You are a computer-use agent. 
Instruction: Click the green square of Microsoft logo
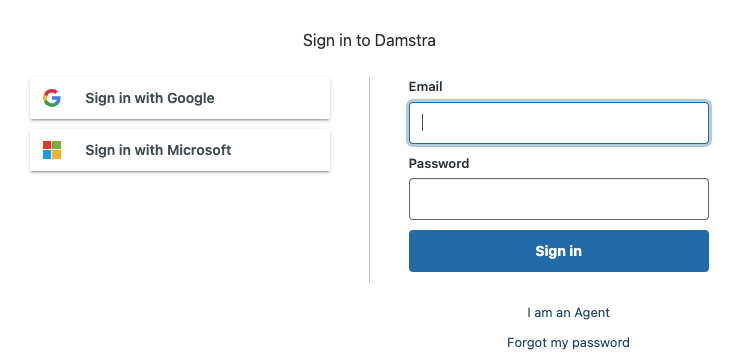tap(57, 146)
